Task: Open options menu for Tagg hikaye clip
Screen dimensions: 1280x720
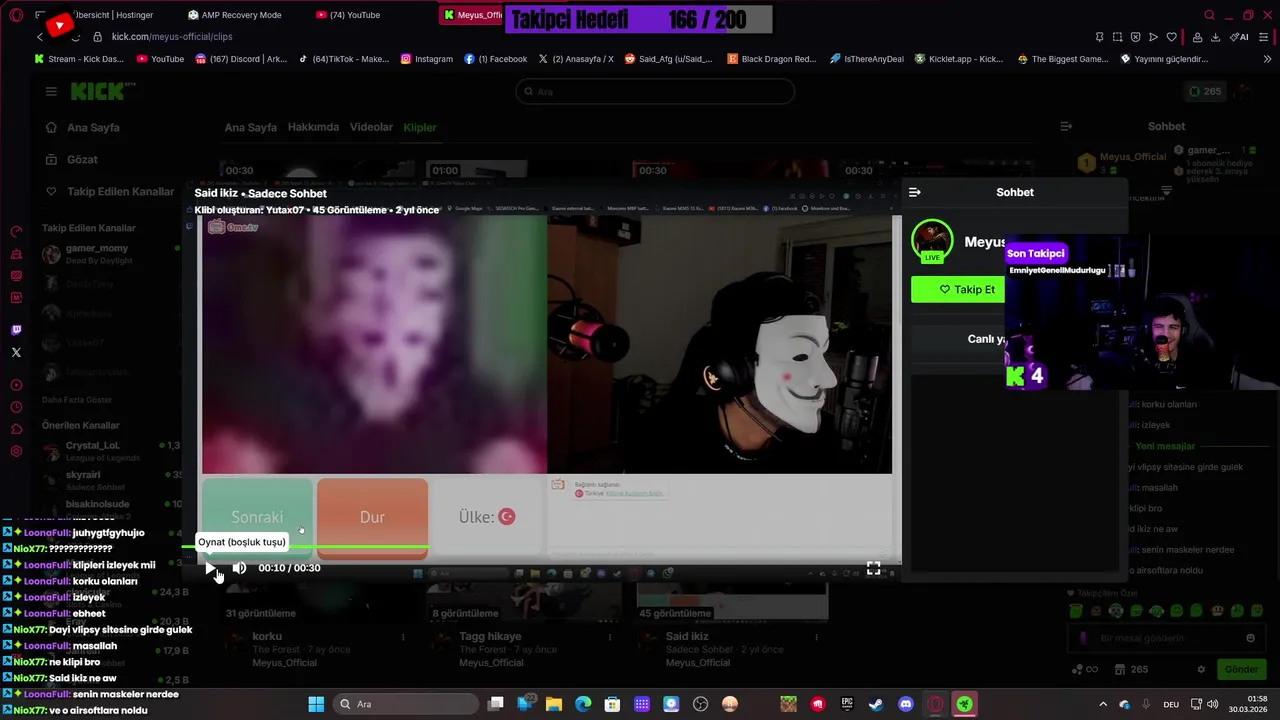Action: [x=610, y=637]
